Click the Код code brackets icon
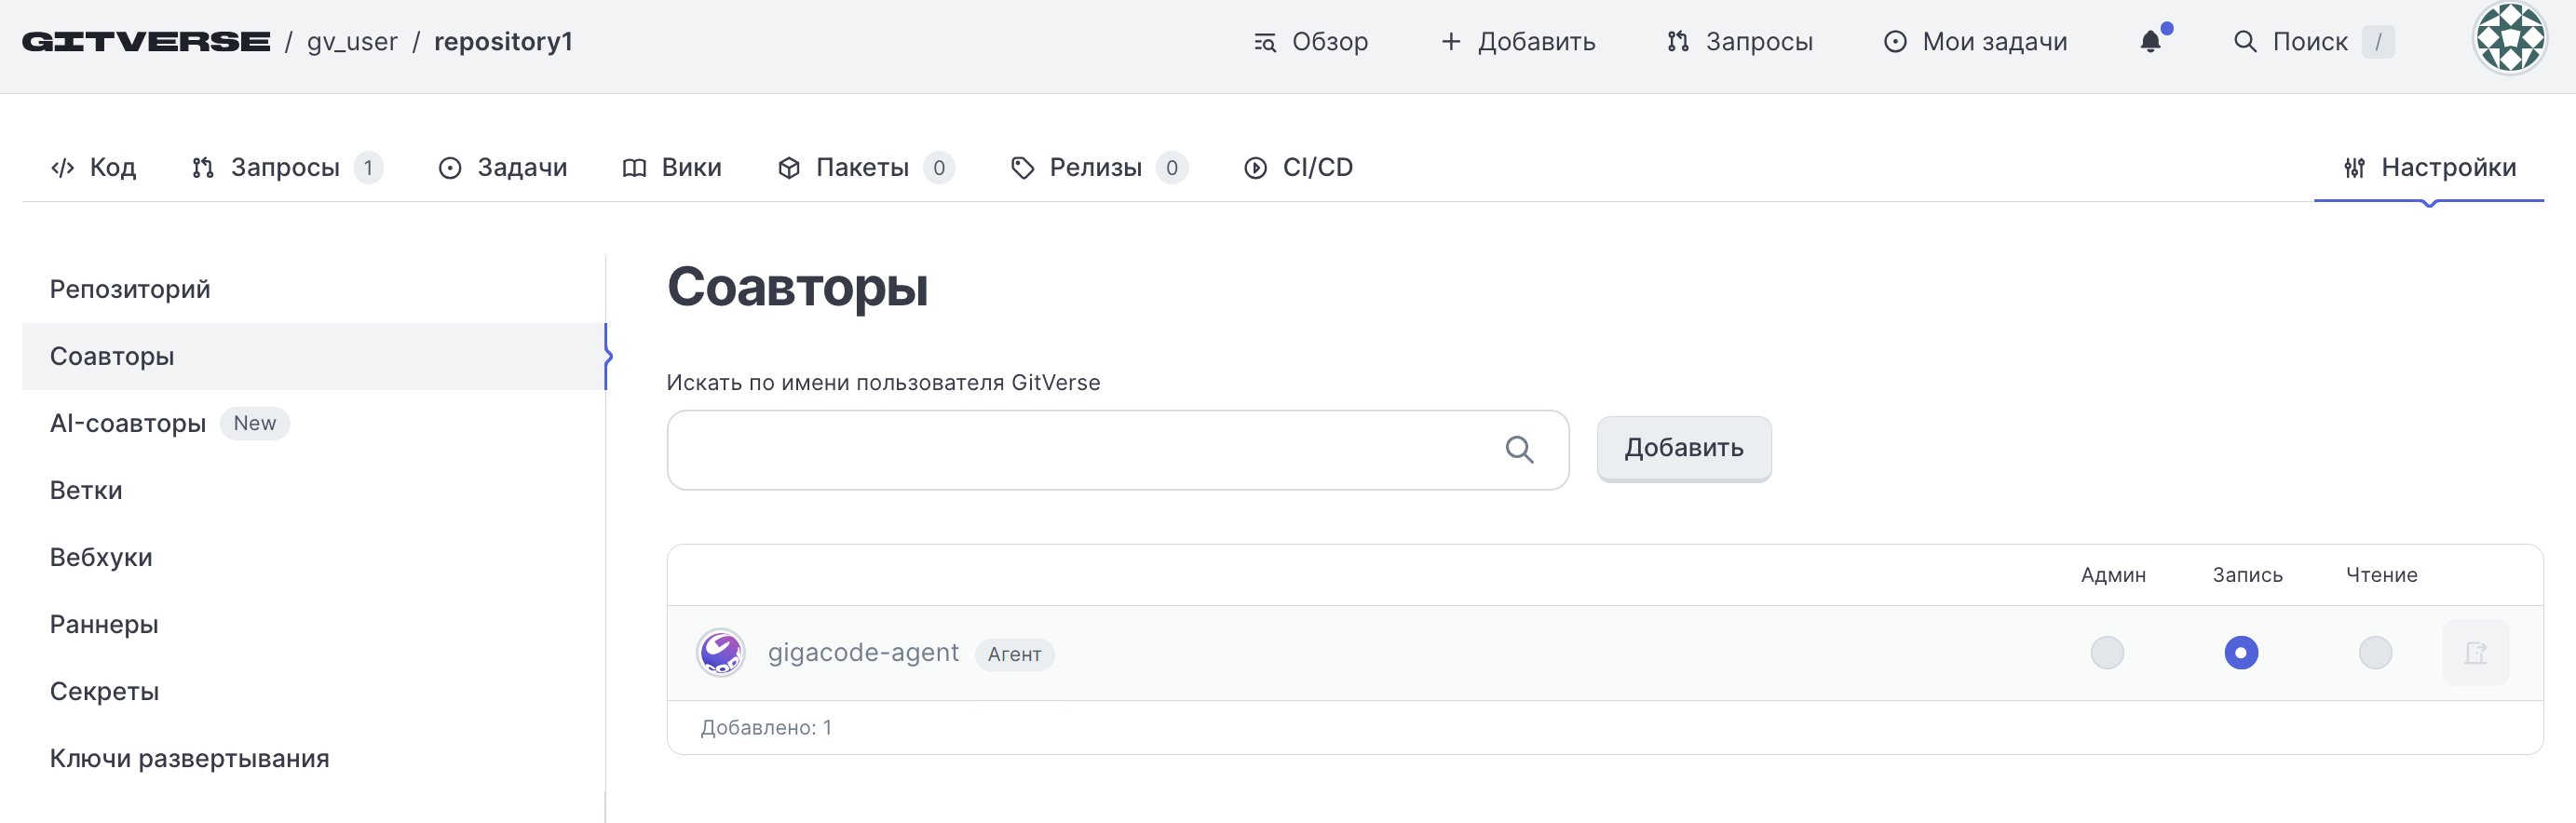 click(x=63, y=168)
